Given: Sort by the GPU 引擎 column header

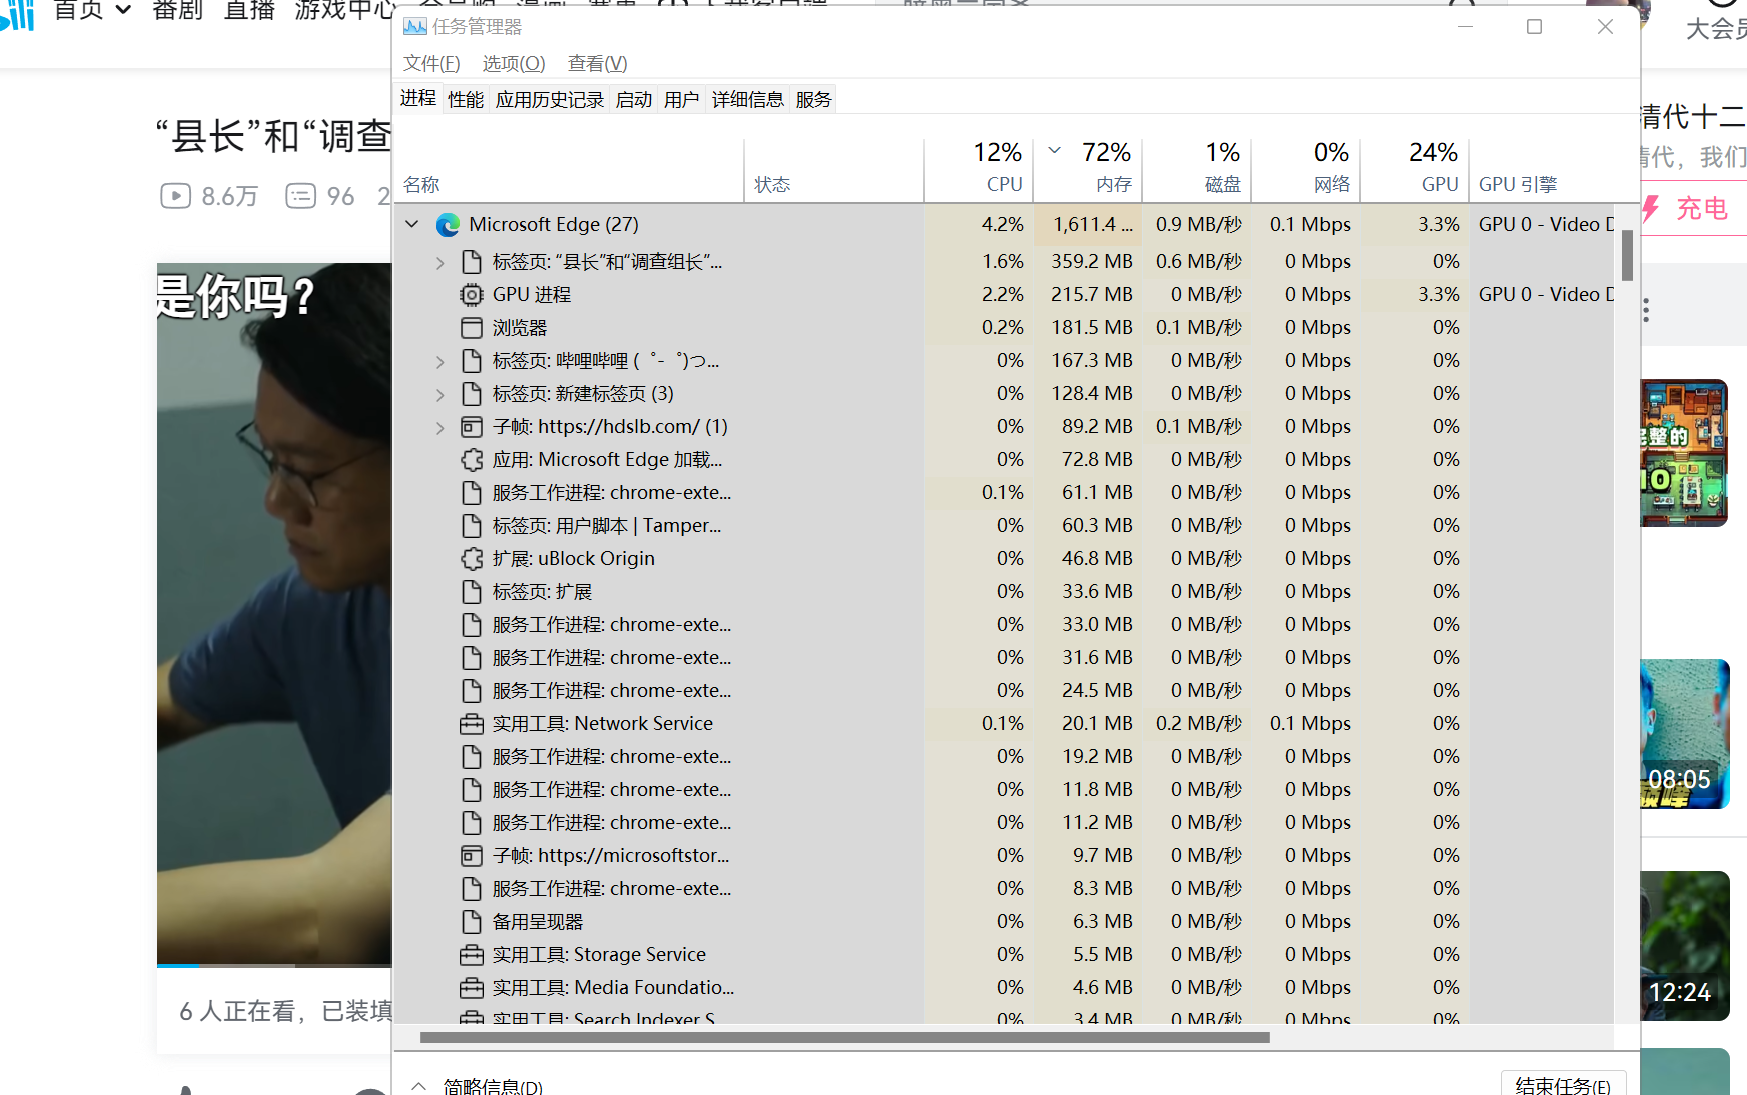Looking at the screenshot, I should click(1541, 169).
